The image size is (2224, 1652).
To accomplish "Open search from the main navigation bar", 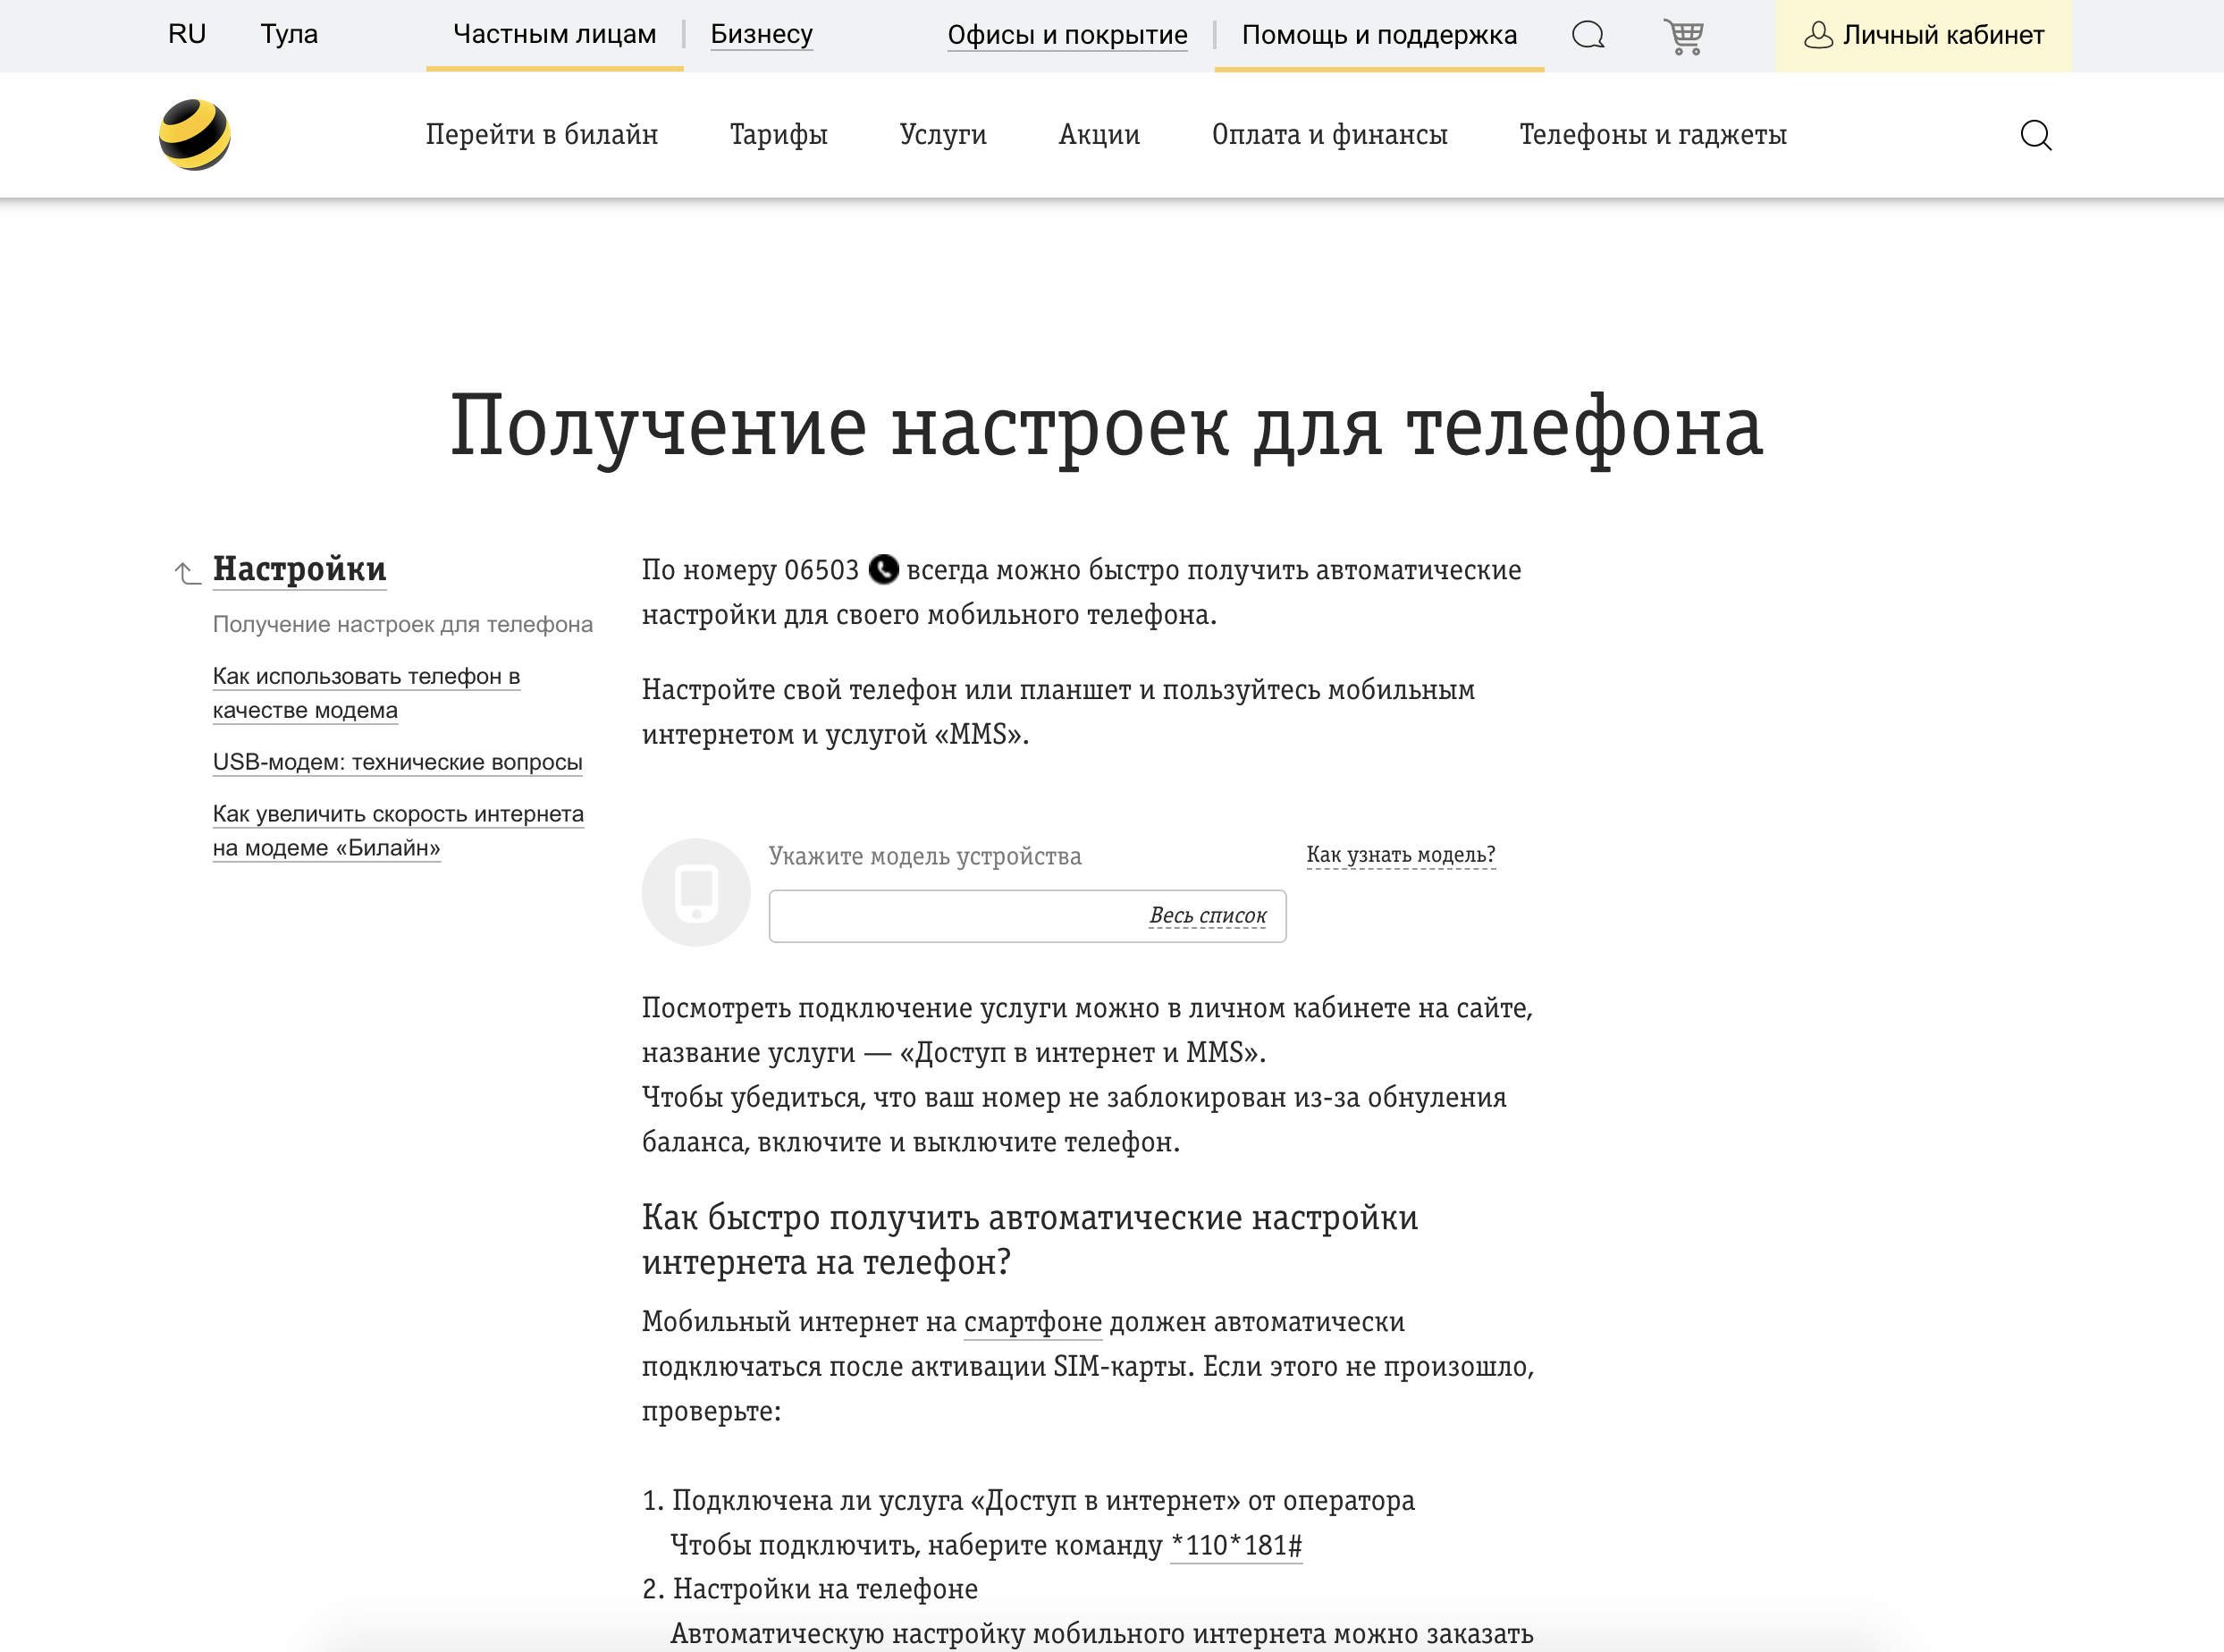I will [x=2037, y=134].
